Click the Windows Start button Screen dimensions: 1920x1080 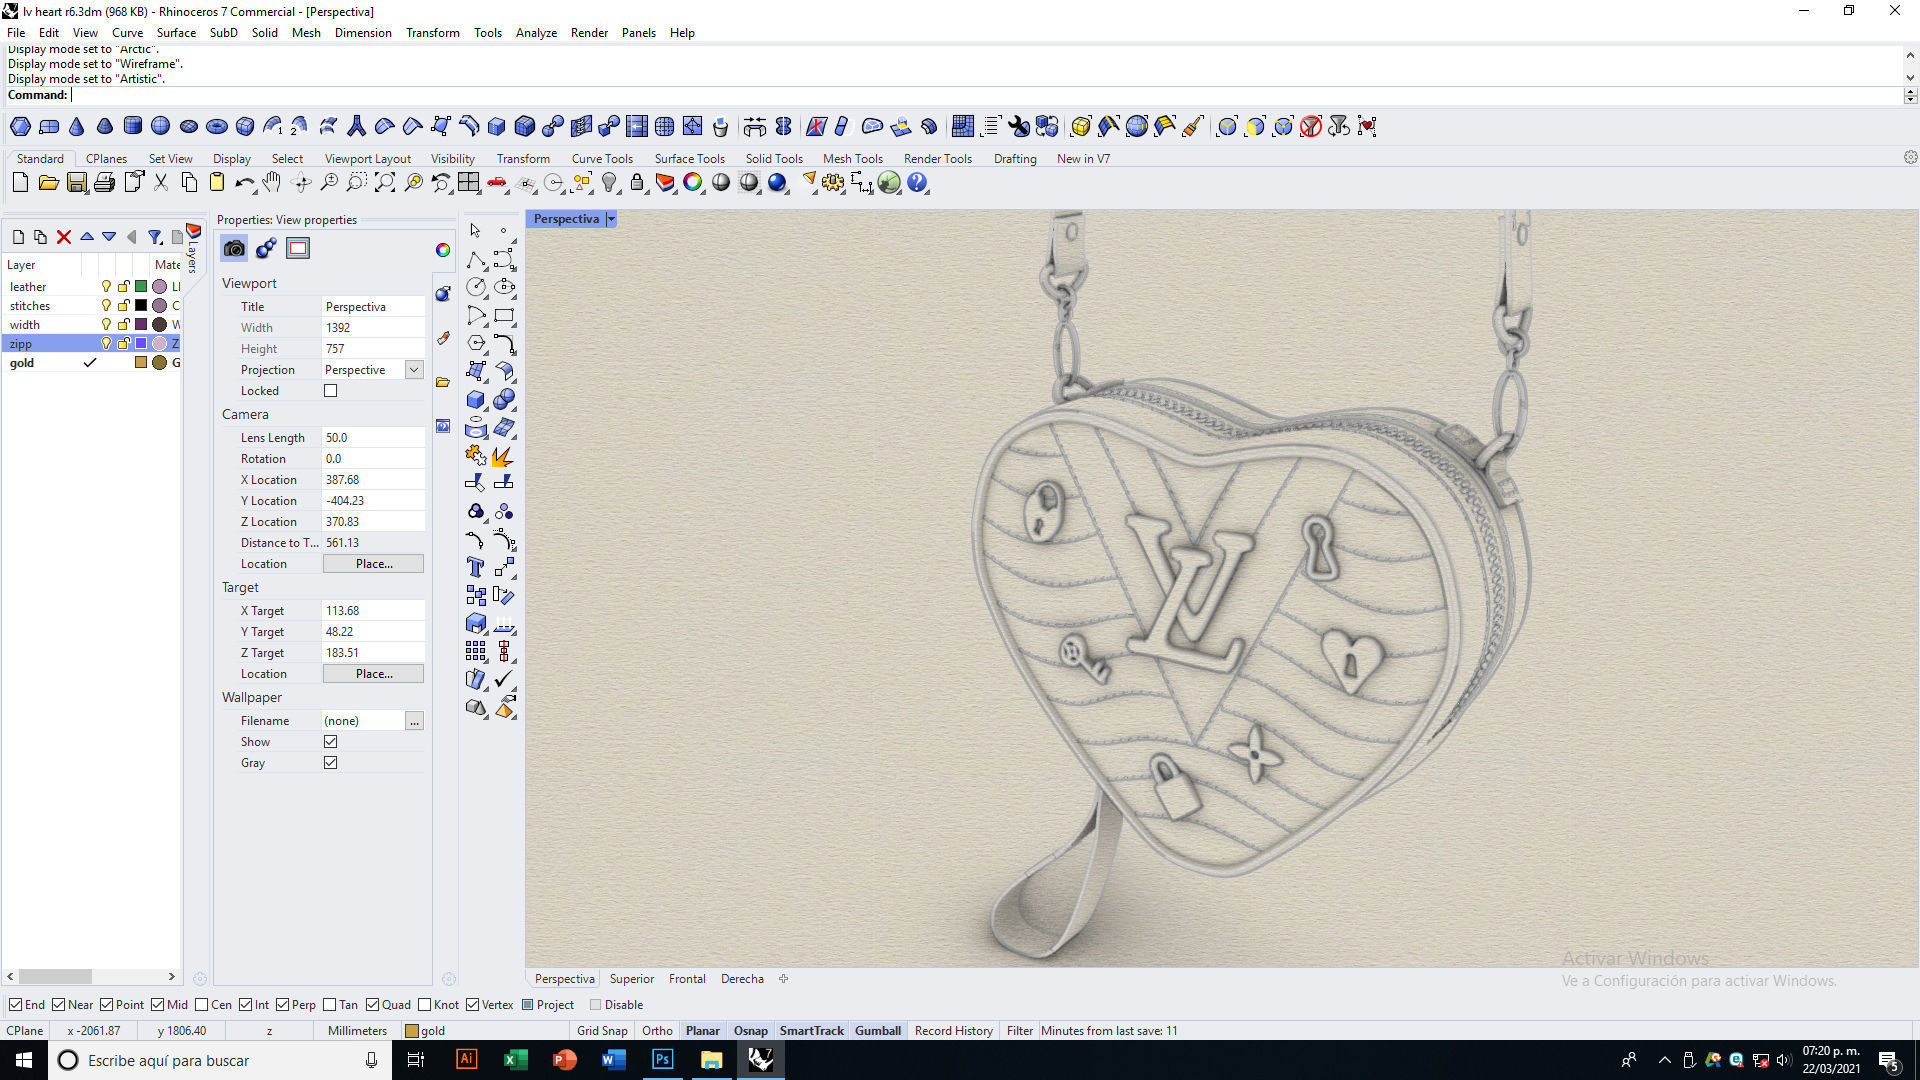point(24,1060)
